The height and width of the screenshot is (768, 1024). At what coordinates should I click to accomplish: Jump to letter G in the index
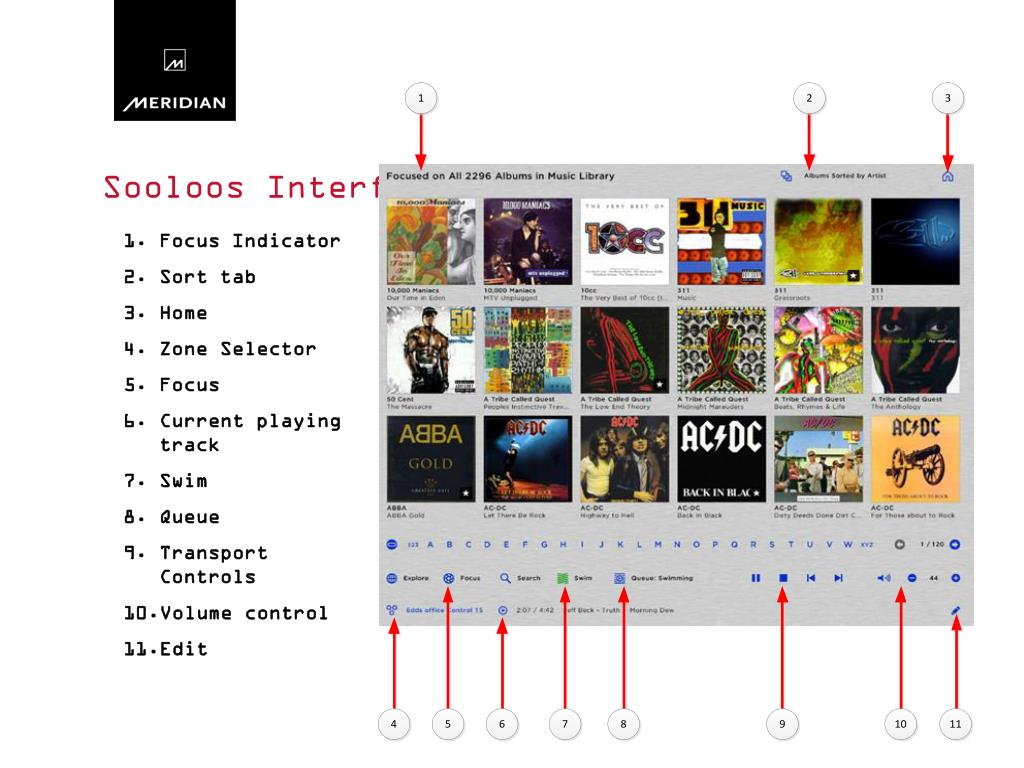[x=544, y=544]
